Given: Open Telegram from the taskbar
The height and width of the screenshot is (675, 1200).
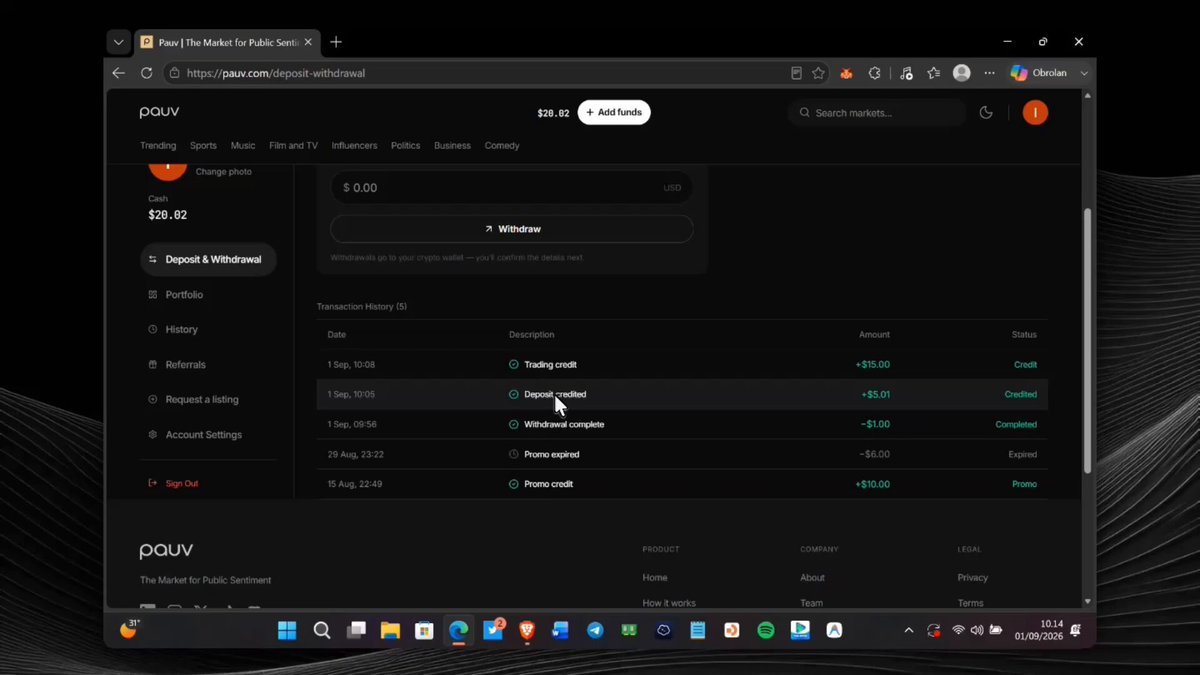Looking at the screenshot, I should (x=595, y=630).
